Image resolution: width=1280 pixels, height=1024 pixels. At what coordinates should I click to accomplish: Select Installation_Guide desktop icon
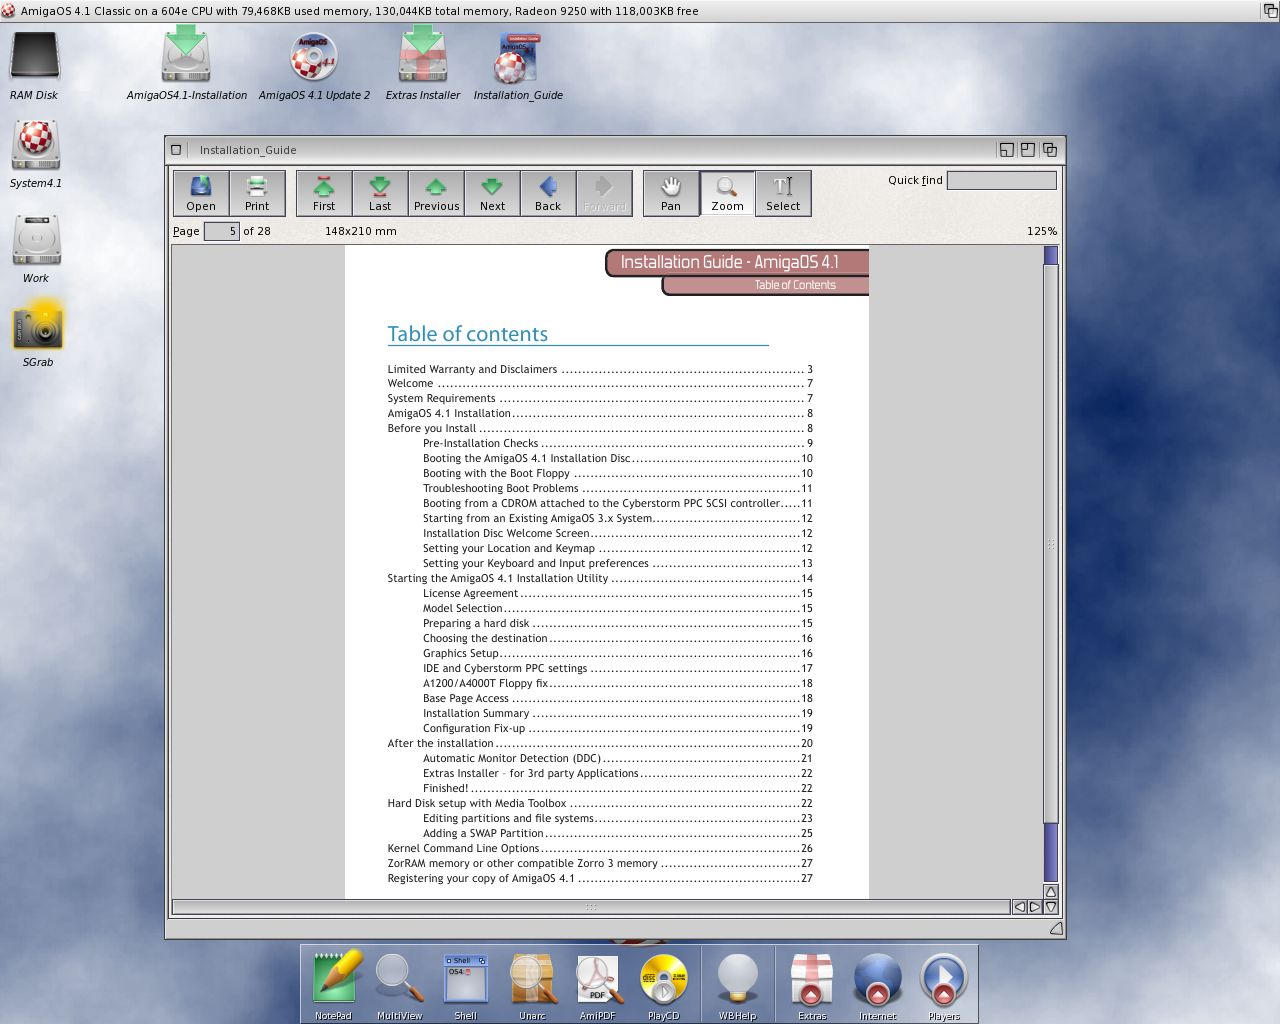(518, 65)
